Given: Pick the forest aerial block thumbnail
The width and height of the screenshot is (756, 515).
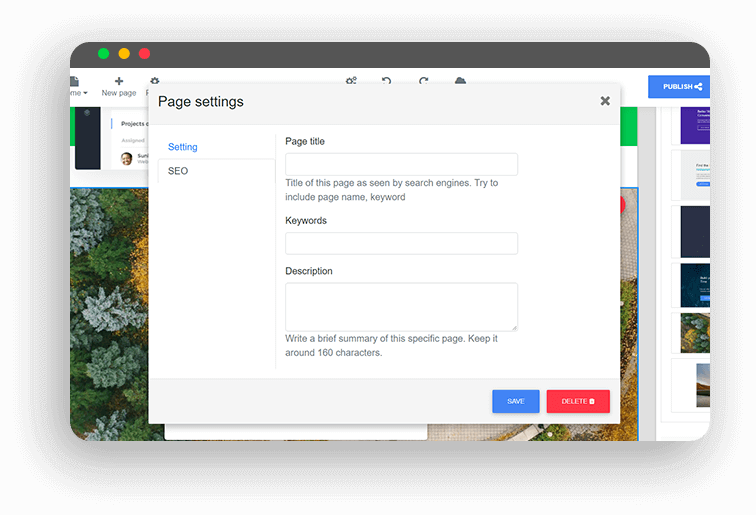Looking at the screenshot, I should pos(695,333).
